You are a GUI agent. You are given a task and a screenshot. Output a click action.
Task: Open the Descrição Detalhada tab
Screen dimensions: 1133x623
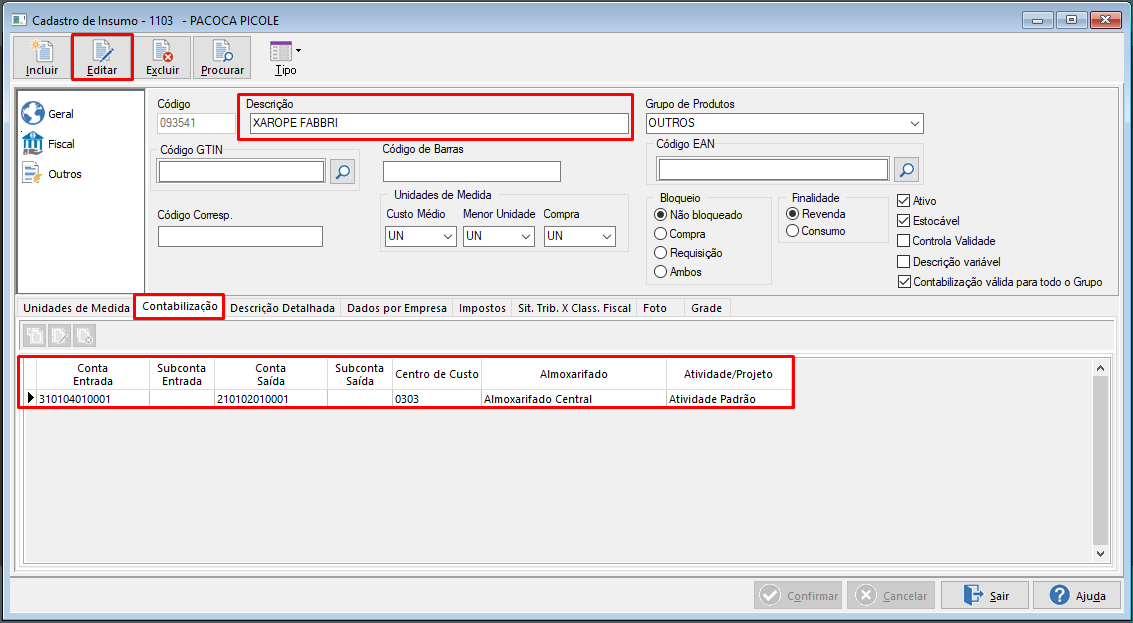pos(283,308)
